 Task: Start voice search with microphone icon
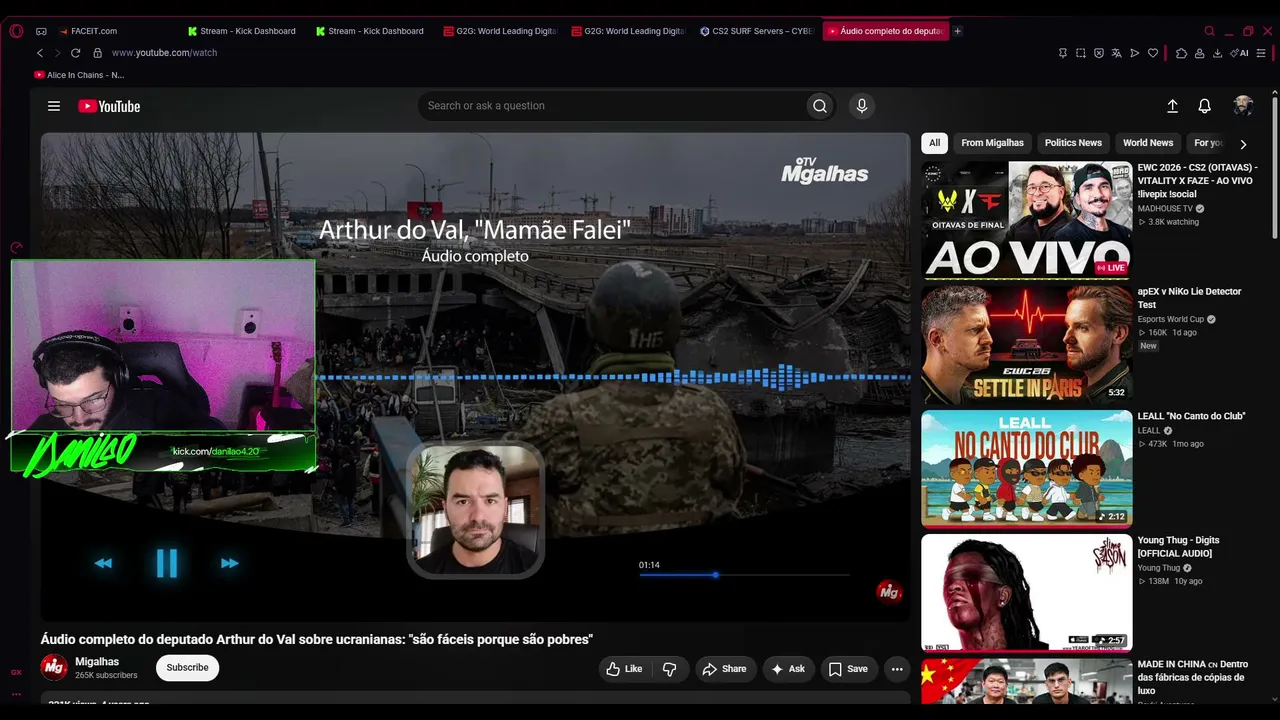[x=861, y=106]
